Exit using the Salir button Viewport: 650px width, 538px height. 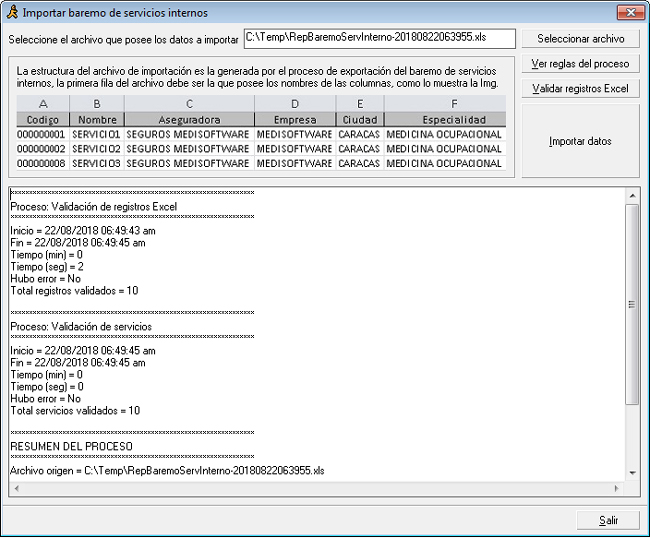pyautogui.click(x=608, y=520)
